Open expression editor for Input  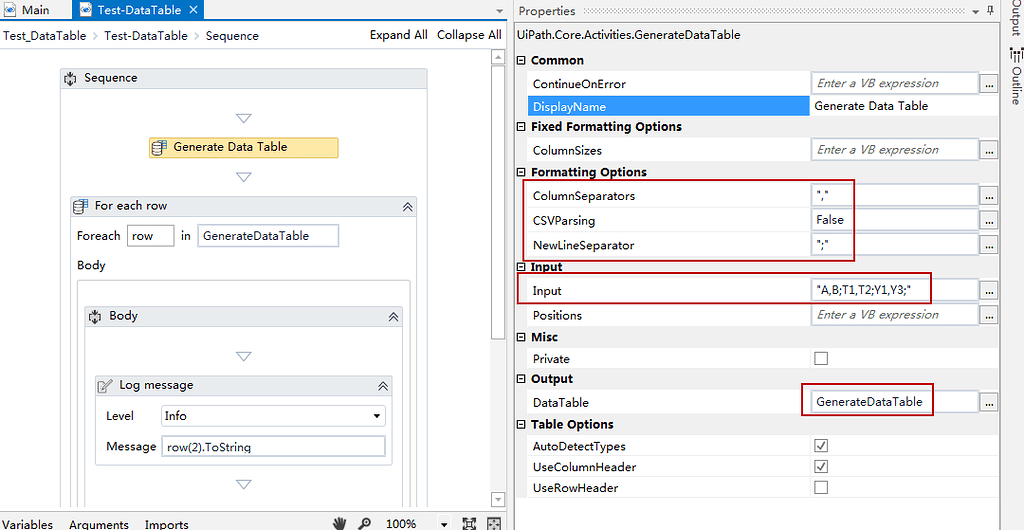(989, 290)
